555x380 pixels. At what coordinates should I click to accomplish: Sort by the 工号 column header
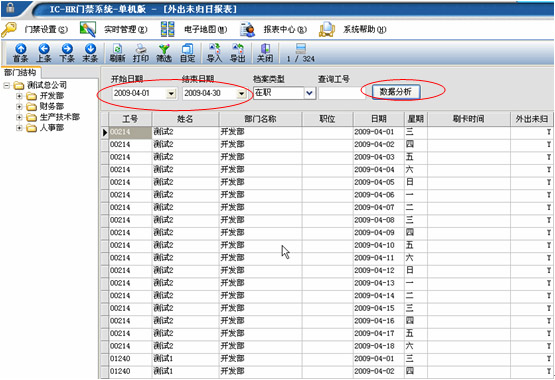[130, 119]
